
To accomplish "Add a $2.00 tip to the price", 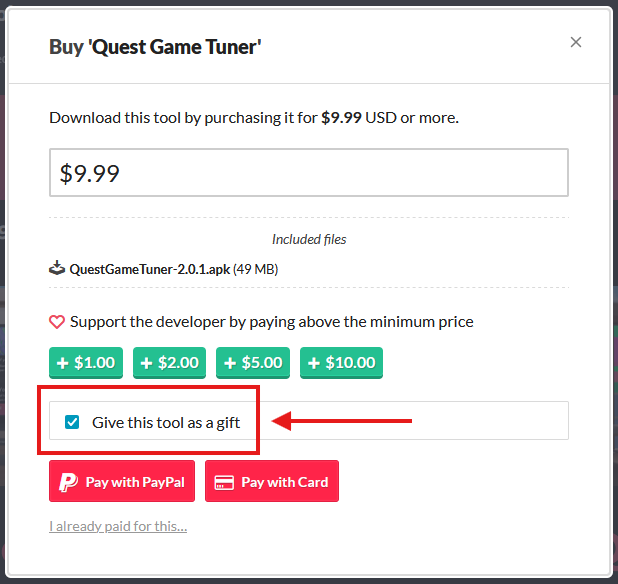I will coord(170,363).
